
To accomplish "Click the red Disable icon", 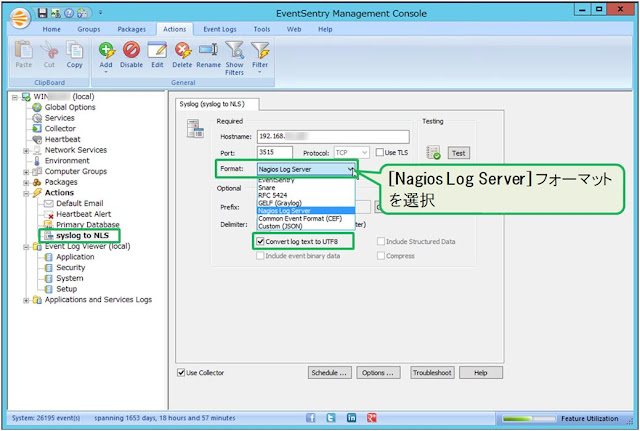I will [131, 50].
